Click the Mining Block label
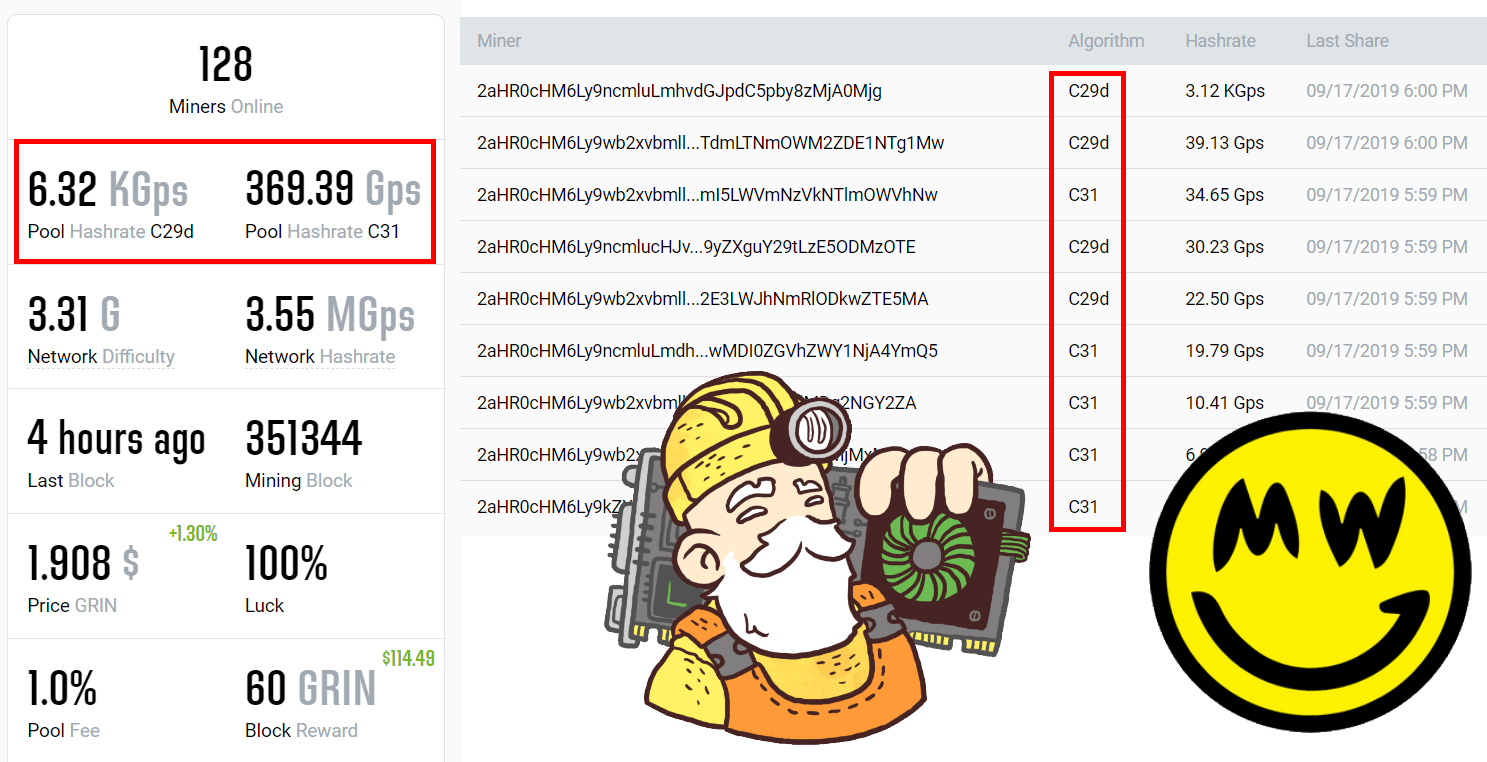This screenshot has width=1487, height=762. pos(299,481)
